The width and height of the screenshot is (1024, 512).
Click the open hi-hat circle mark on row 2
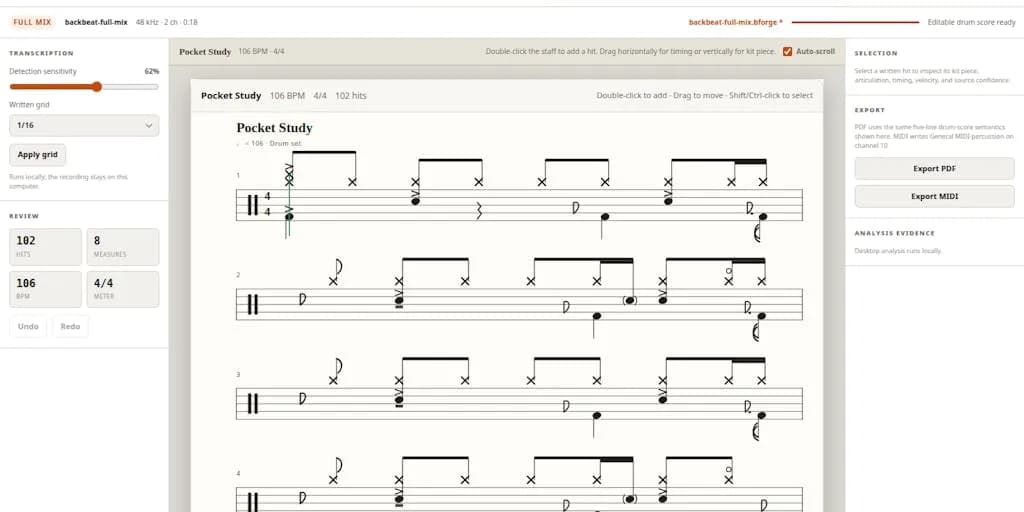[729, 270]
